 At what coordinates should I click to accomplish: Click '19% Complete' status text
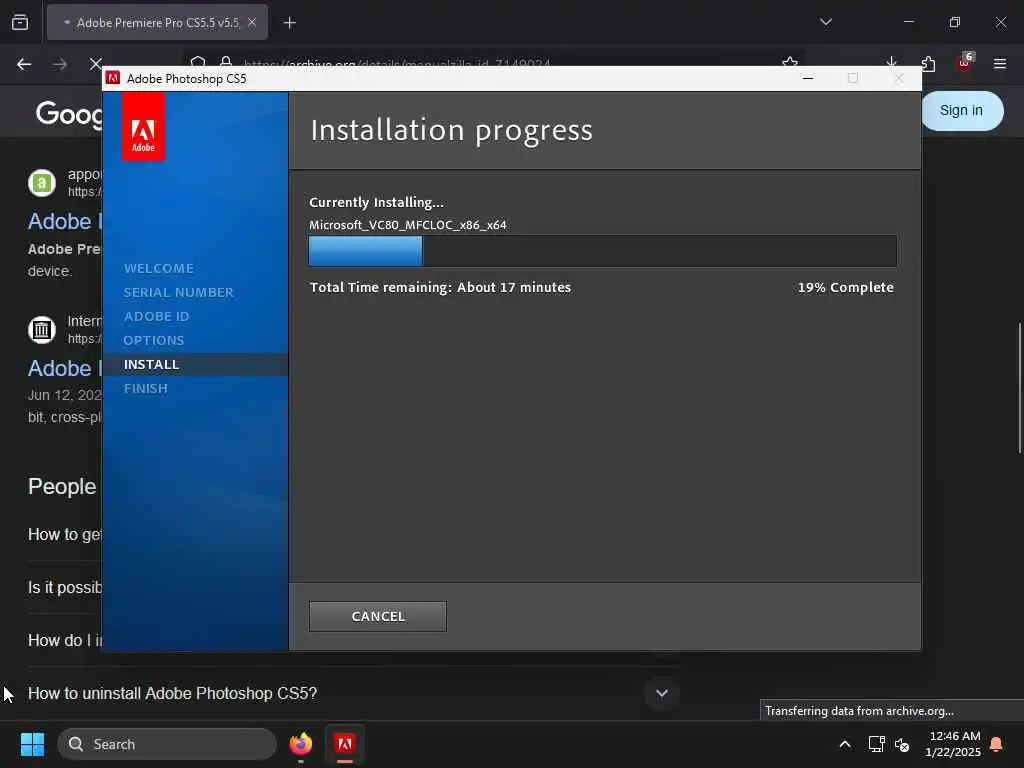845,287
